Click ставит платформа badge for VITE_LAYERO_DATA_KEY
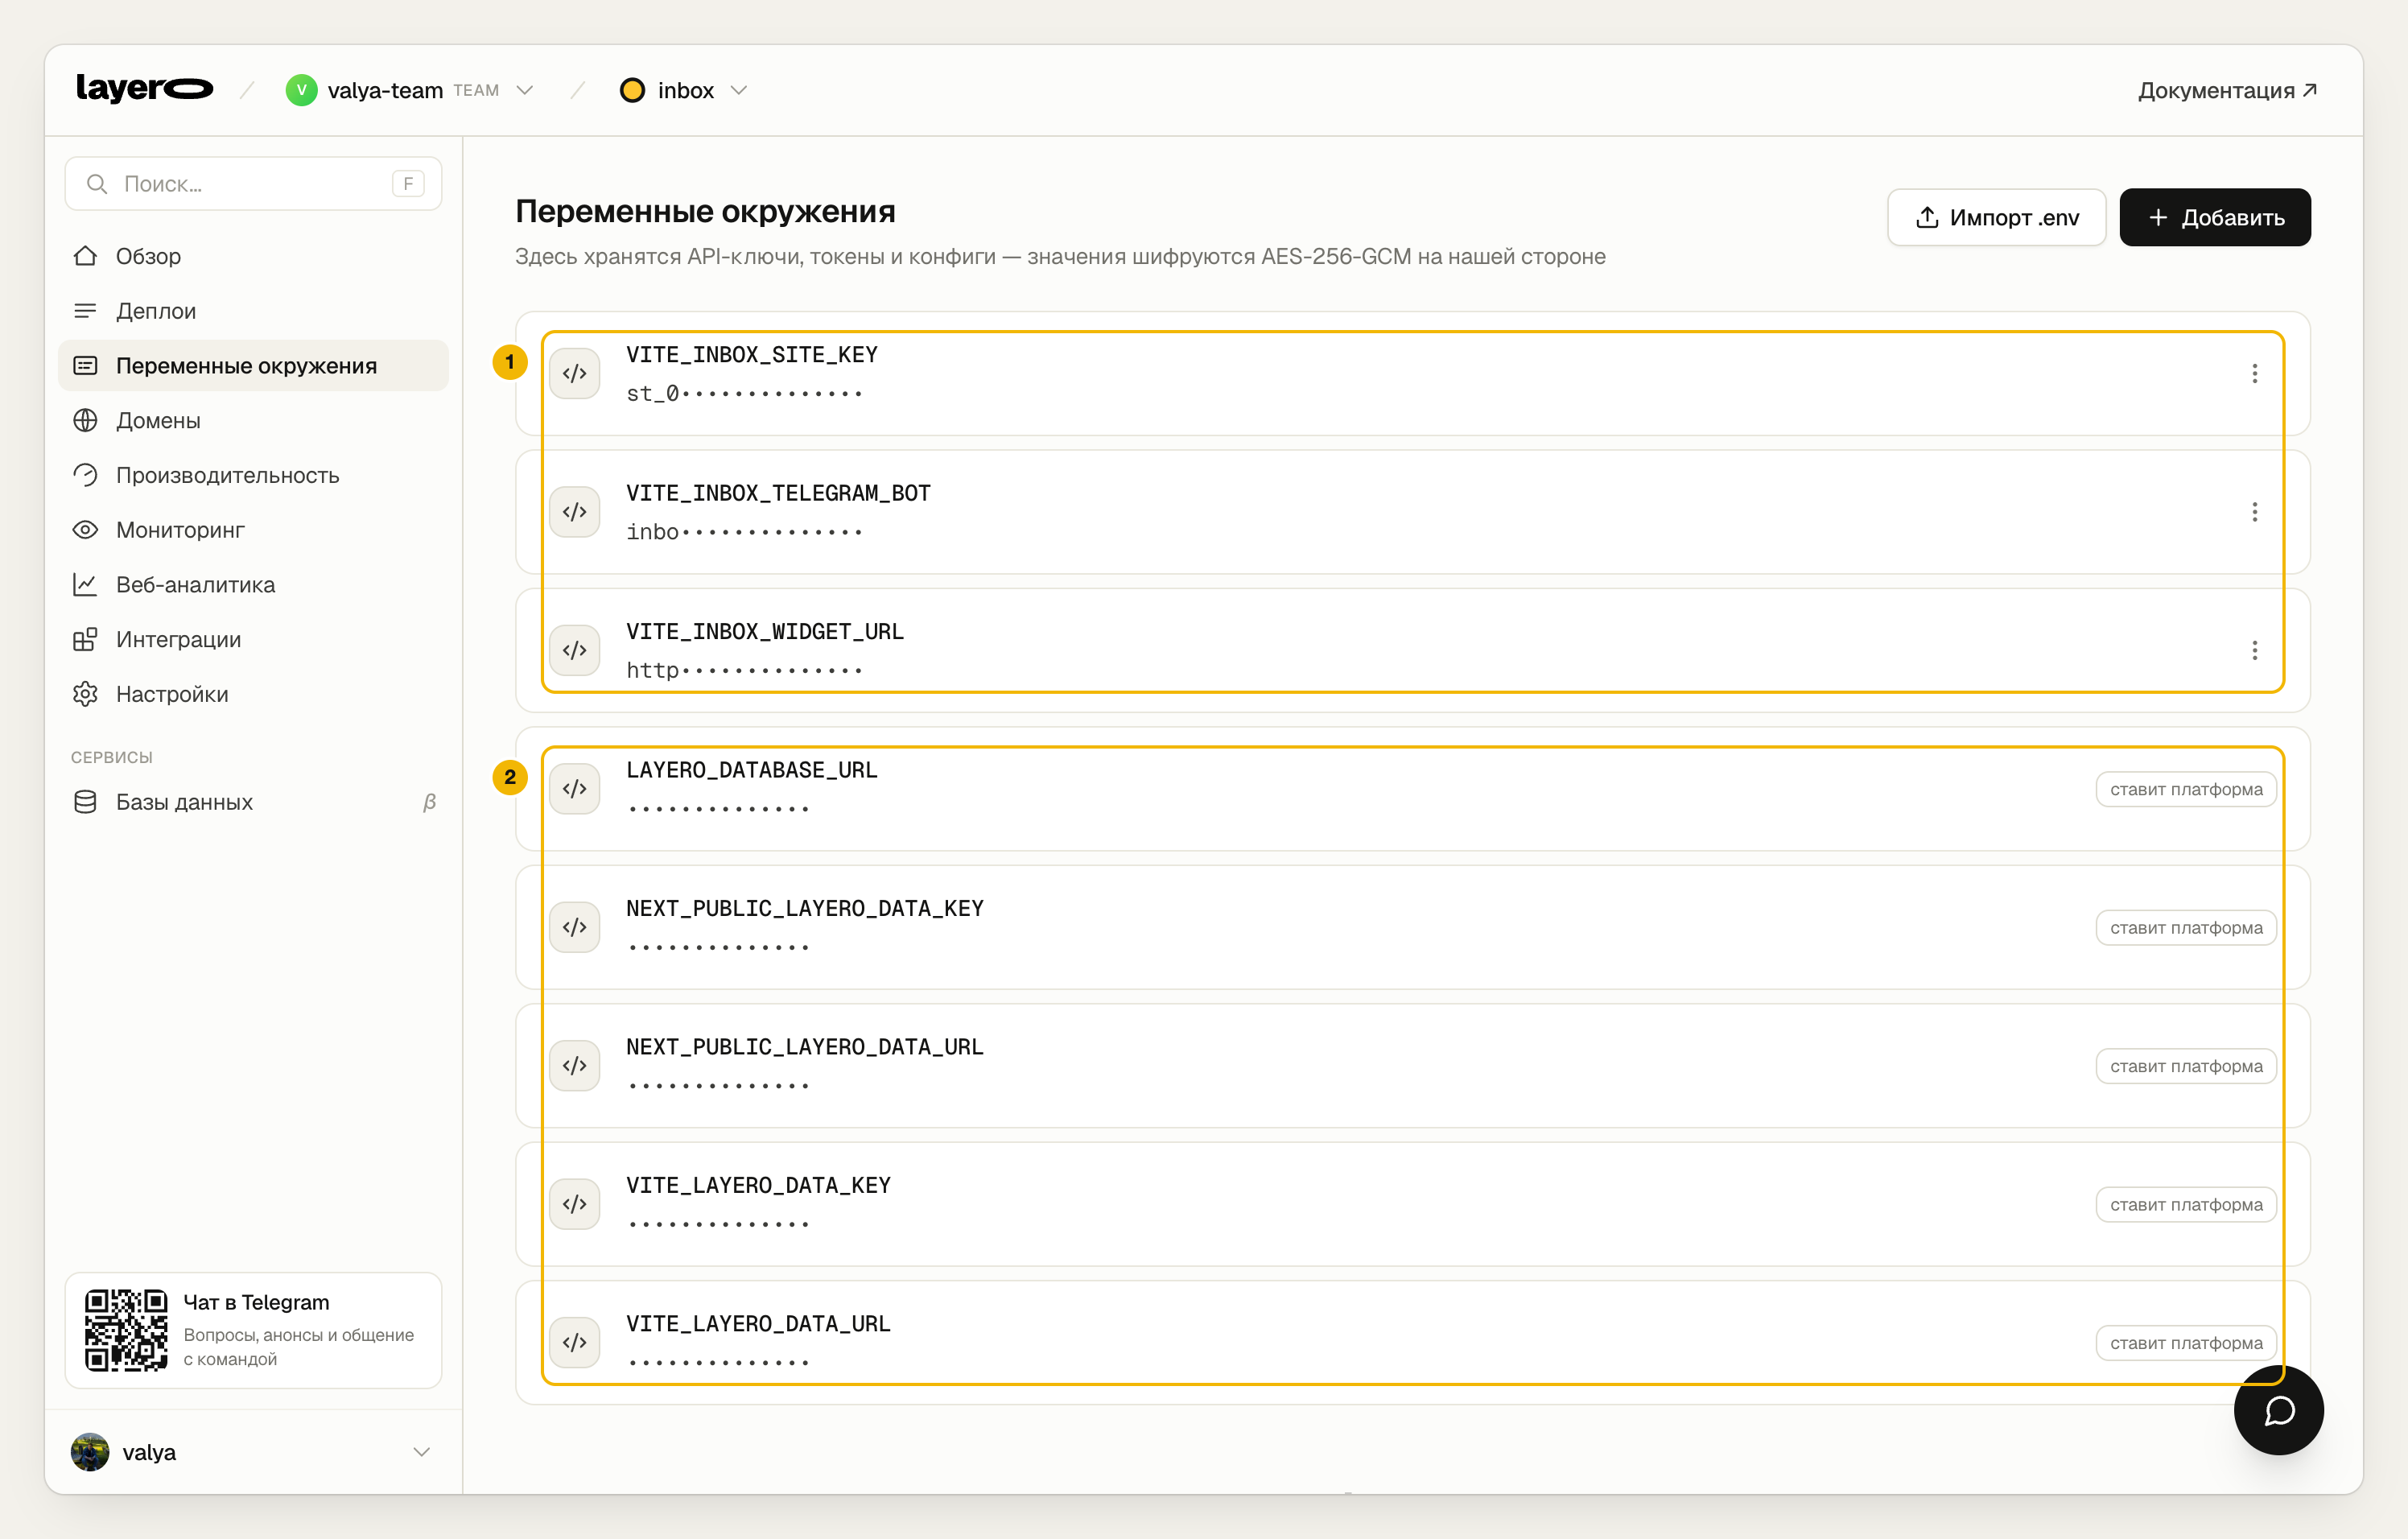 (2186, 1204)
